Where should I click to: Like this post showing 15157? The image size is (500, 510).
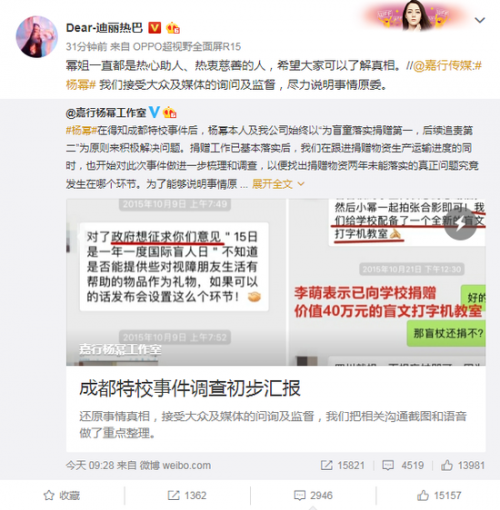coord(439,495)
